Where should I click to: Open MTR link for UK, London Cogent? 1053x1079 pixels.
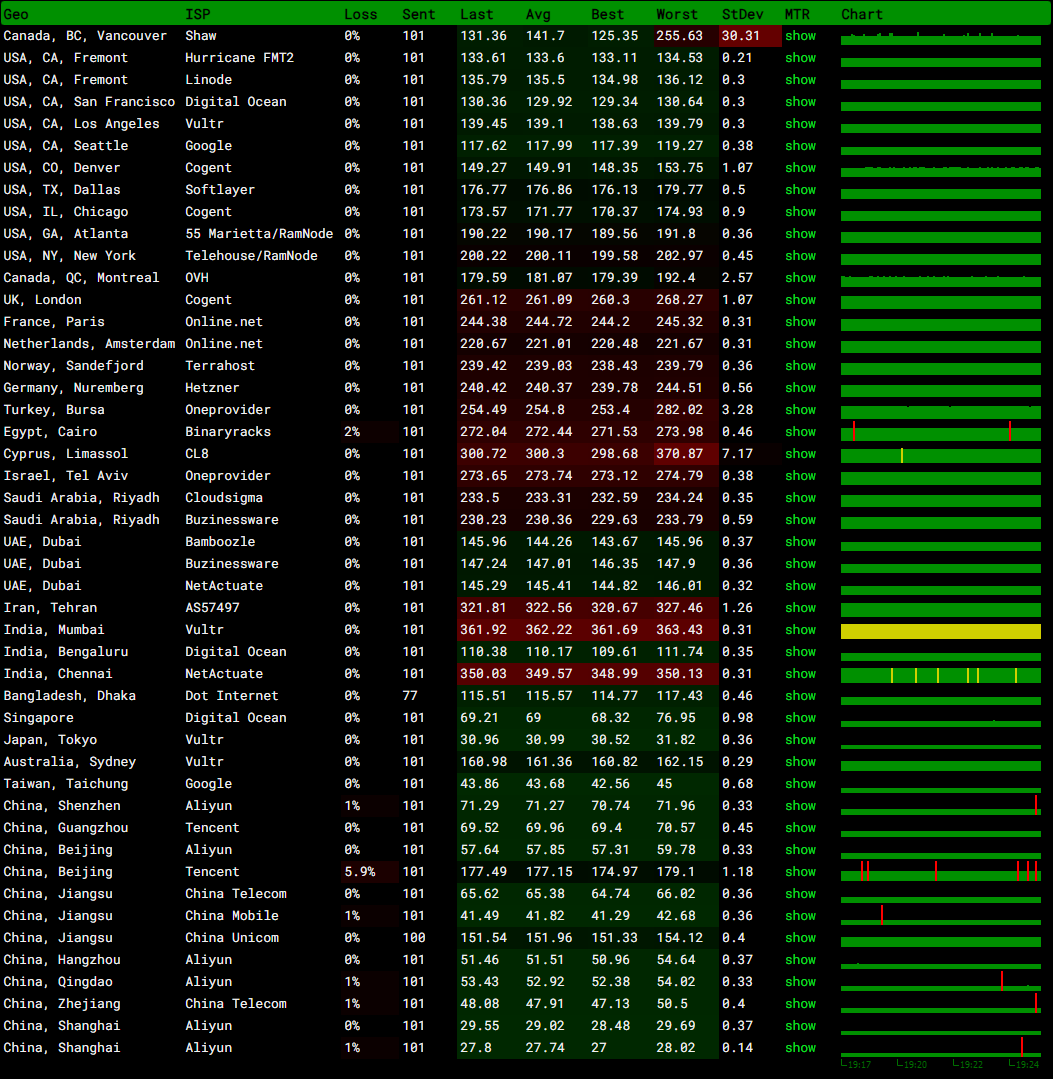pyautogui.click(x=800, y=300)
